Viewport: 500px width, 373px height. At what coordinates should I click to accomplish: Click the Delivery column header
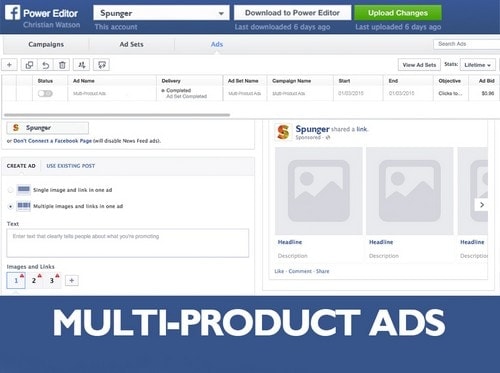pyautogui.click(x=171, y=81)
